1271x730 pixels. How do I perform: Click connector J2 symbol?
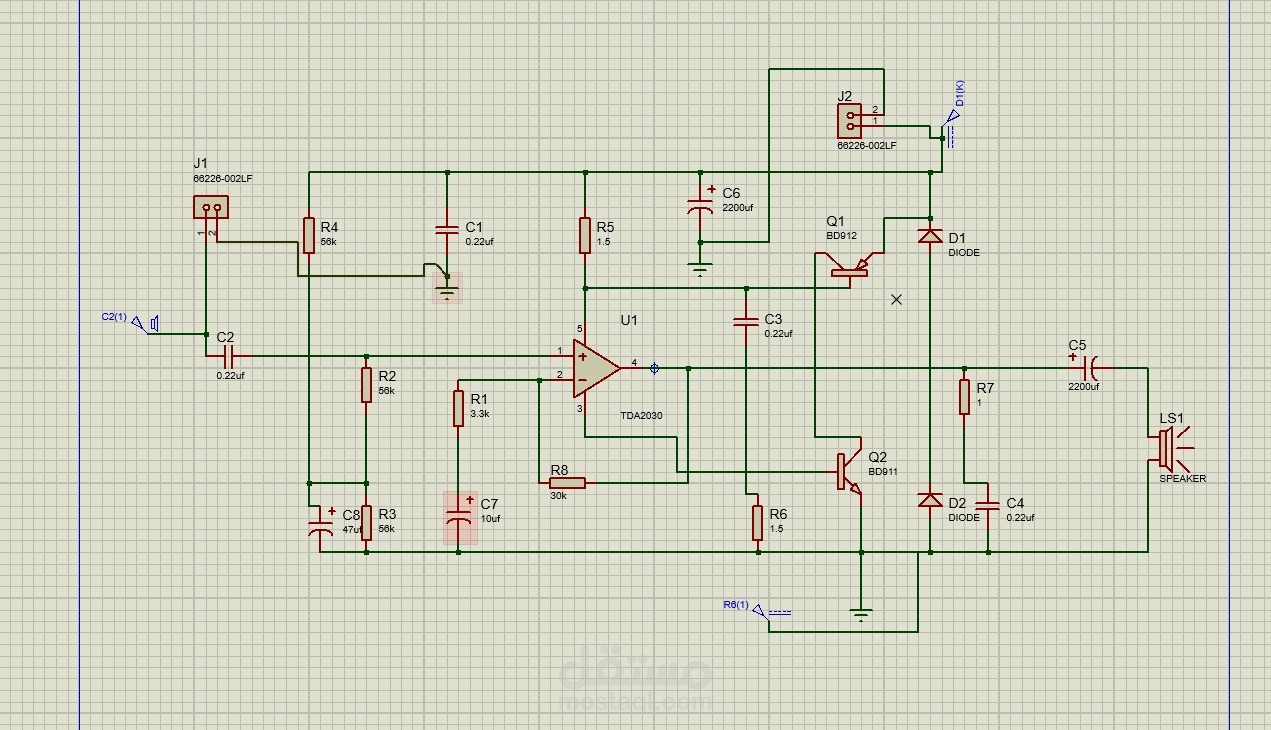coord(852,121)
